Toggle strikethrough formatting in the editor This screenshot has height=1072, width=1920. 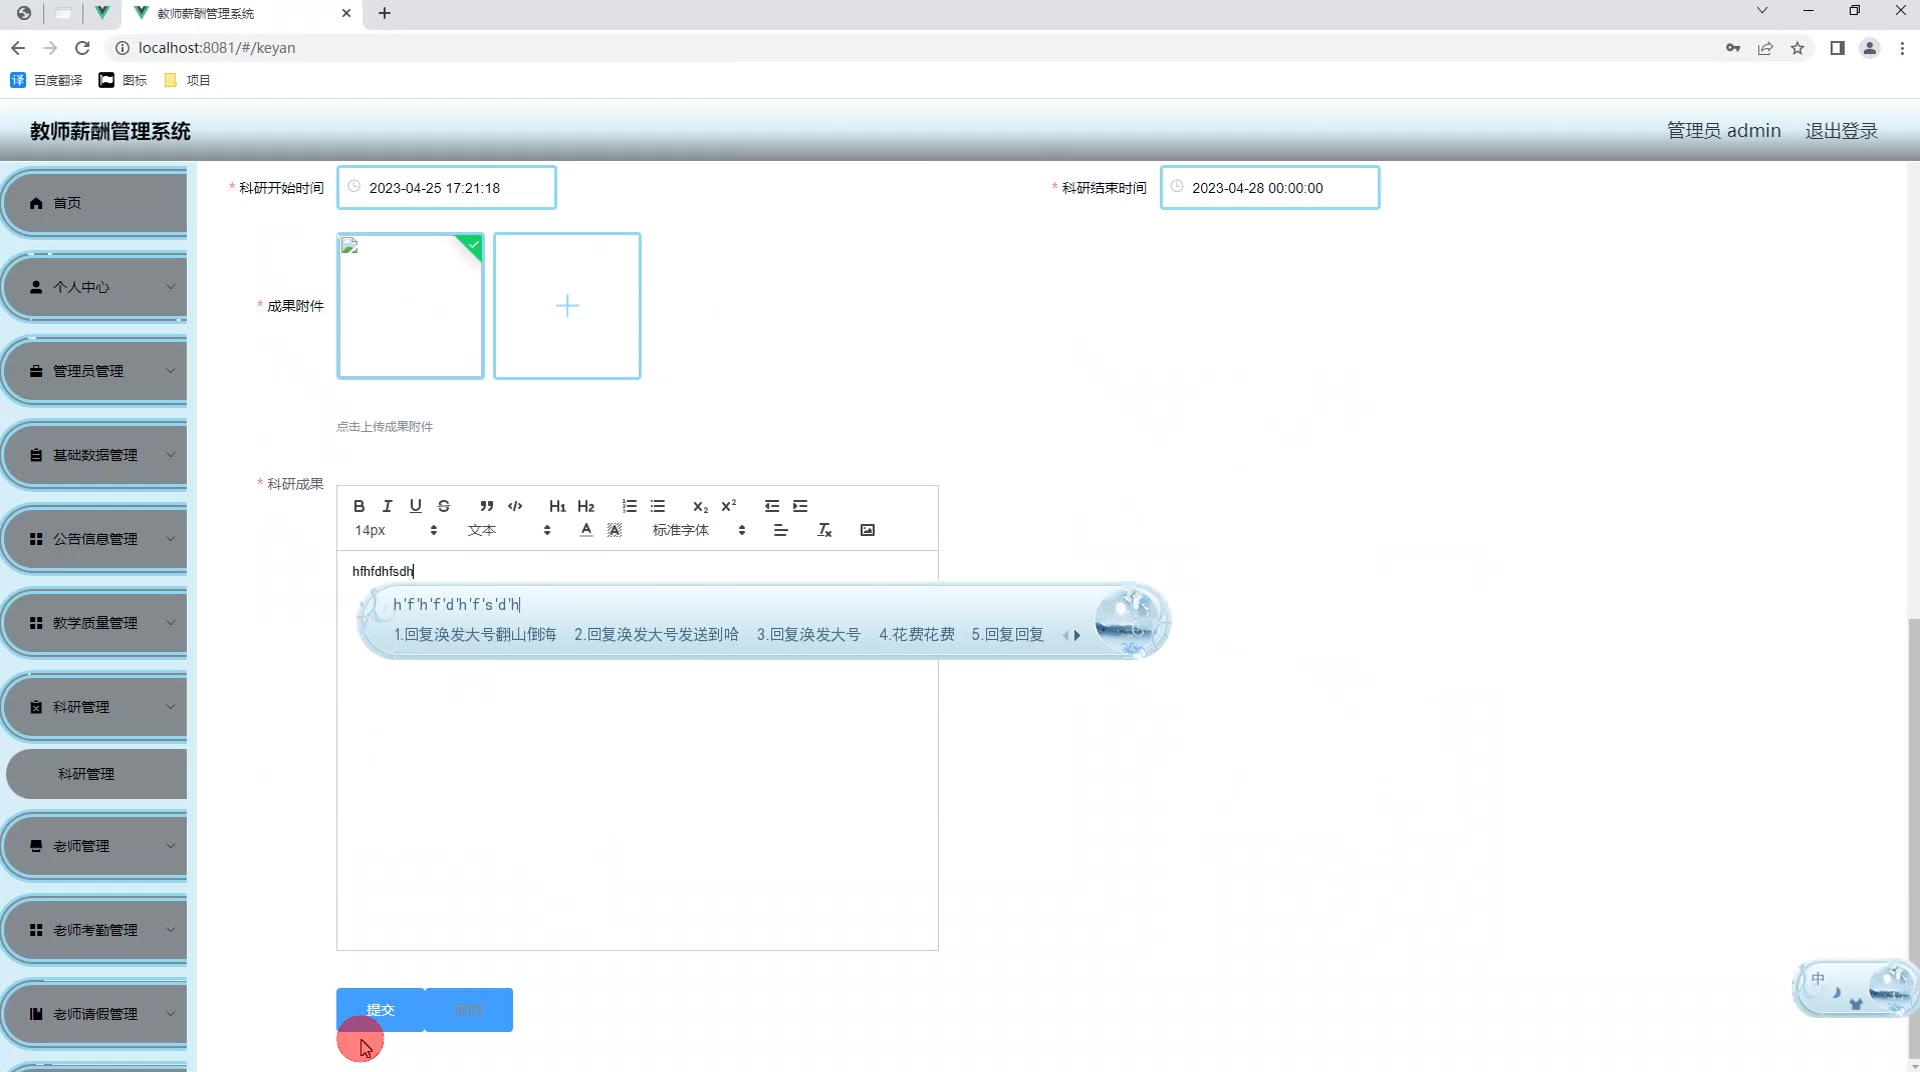(444, 506)
